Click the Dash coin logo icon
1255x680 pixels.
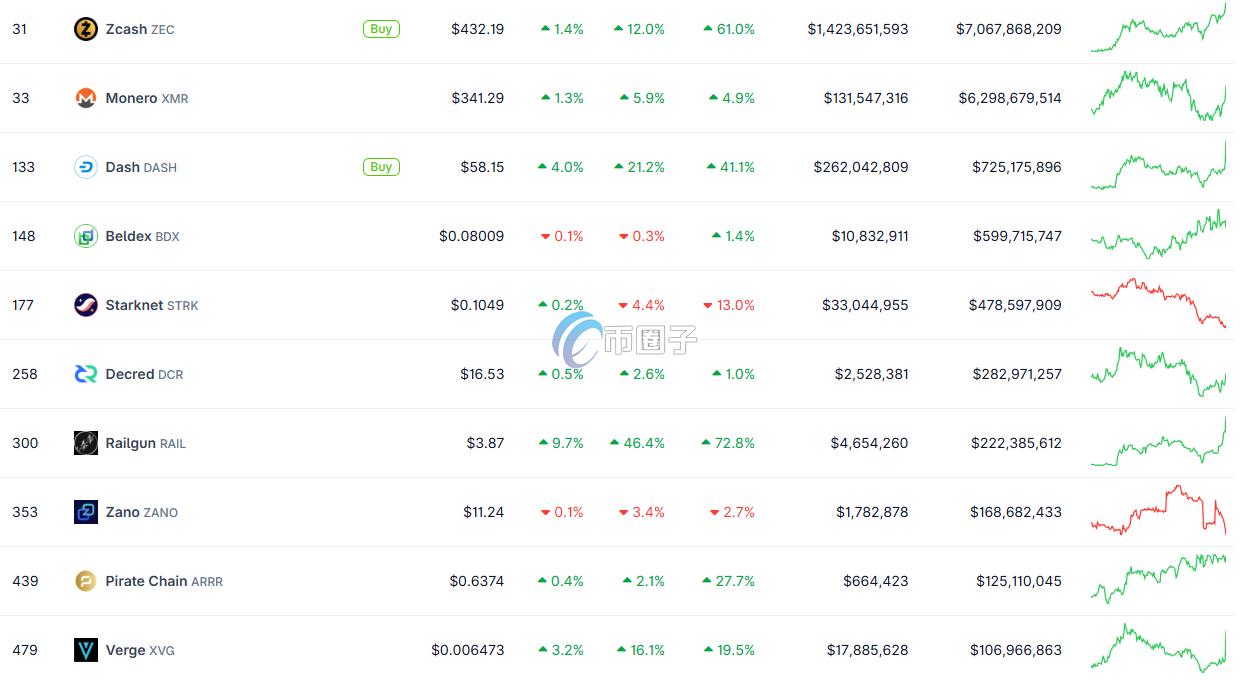point(86,167)
